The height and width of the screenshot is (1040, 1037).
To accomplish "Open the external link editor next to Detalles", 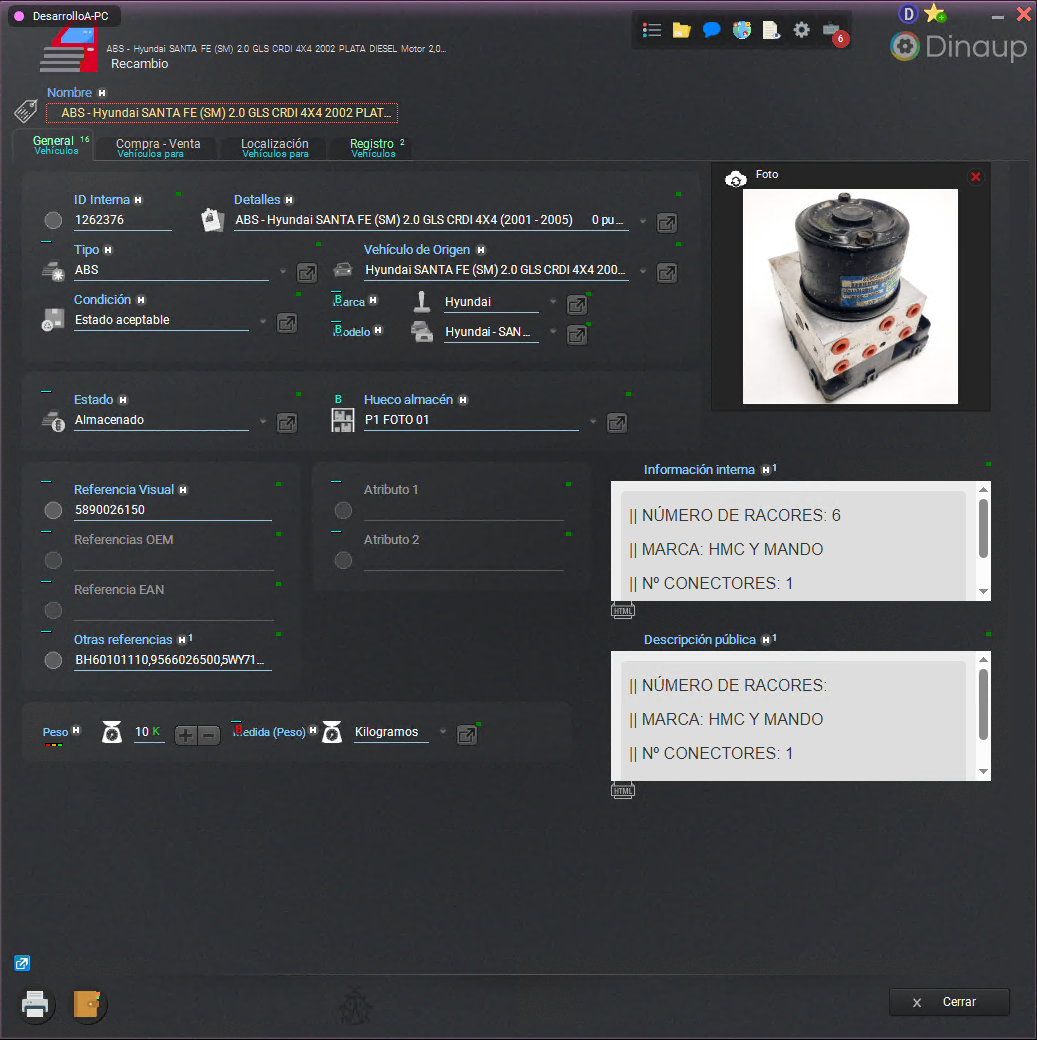I will (x=666, y=222).
